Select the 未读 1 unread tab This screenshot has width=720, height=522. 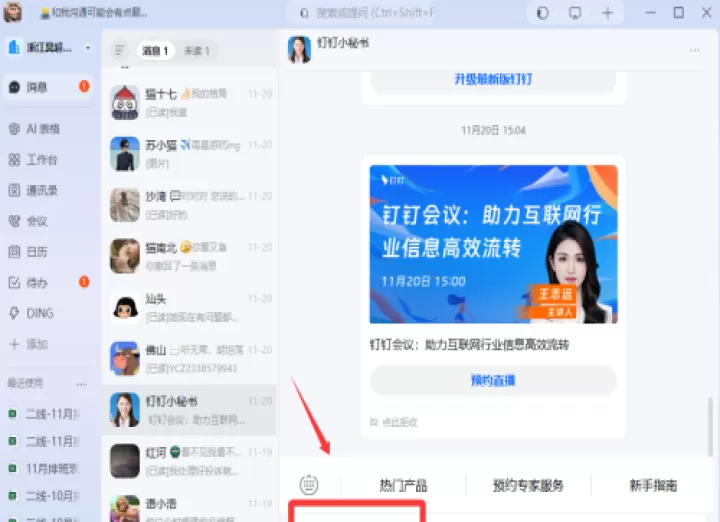(197, 51)
